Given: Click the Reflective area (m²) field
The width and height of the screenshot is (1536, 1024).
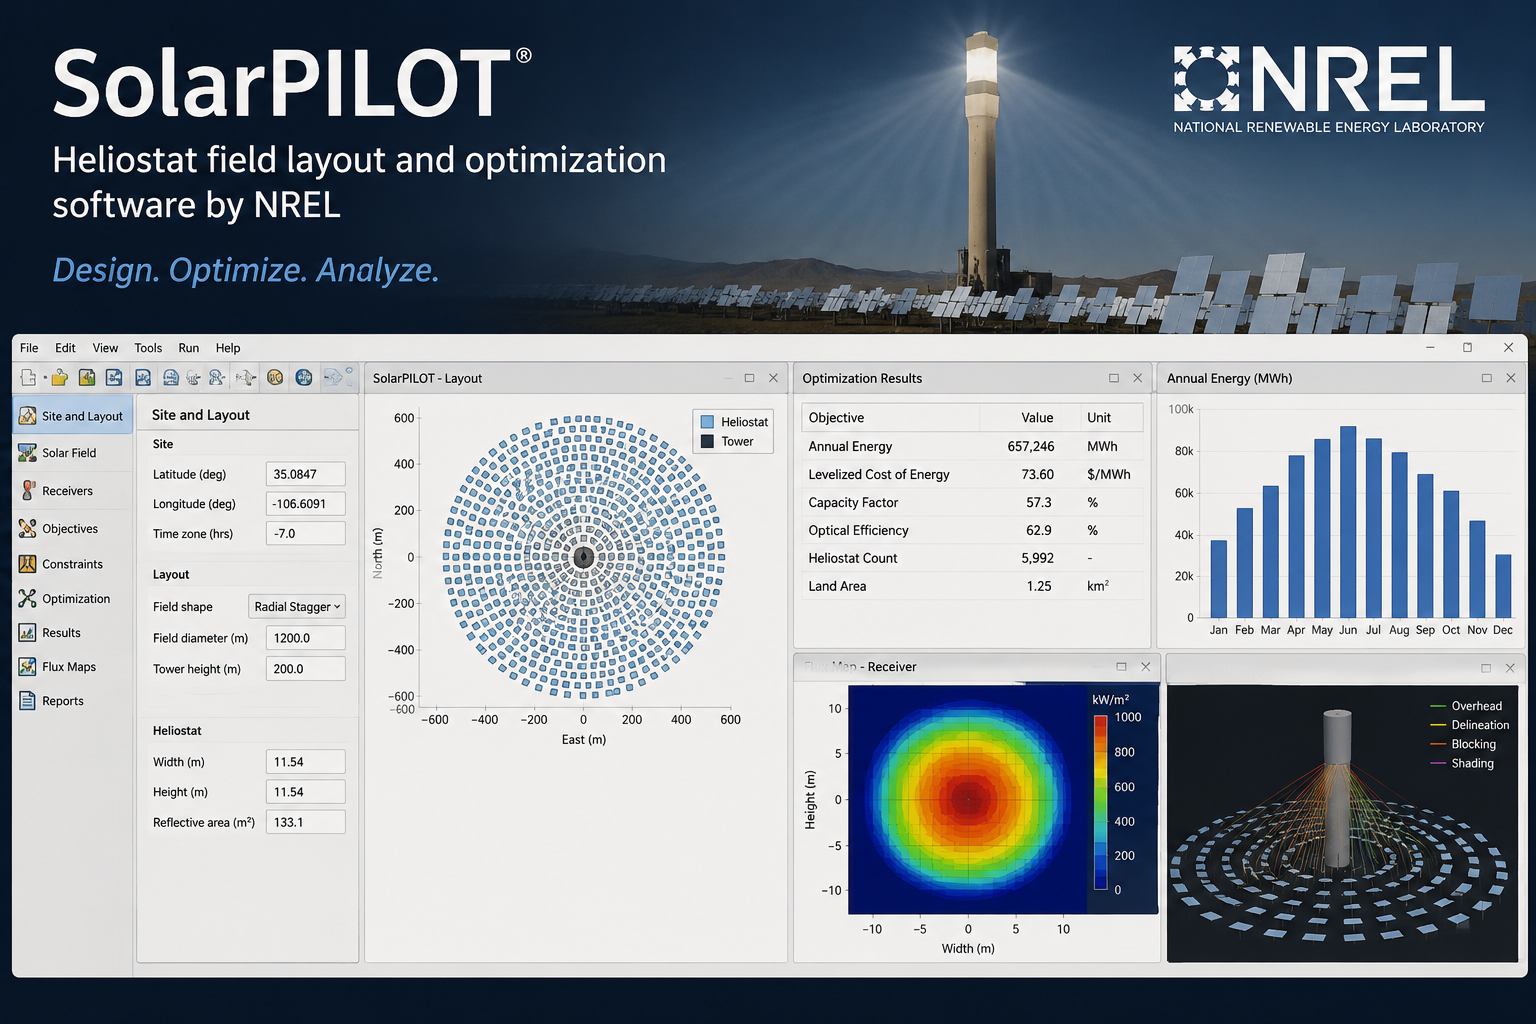Looking at the screenshot, I should coord(305,822).
